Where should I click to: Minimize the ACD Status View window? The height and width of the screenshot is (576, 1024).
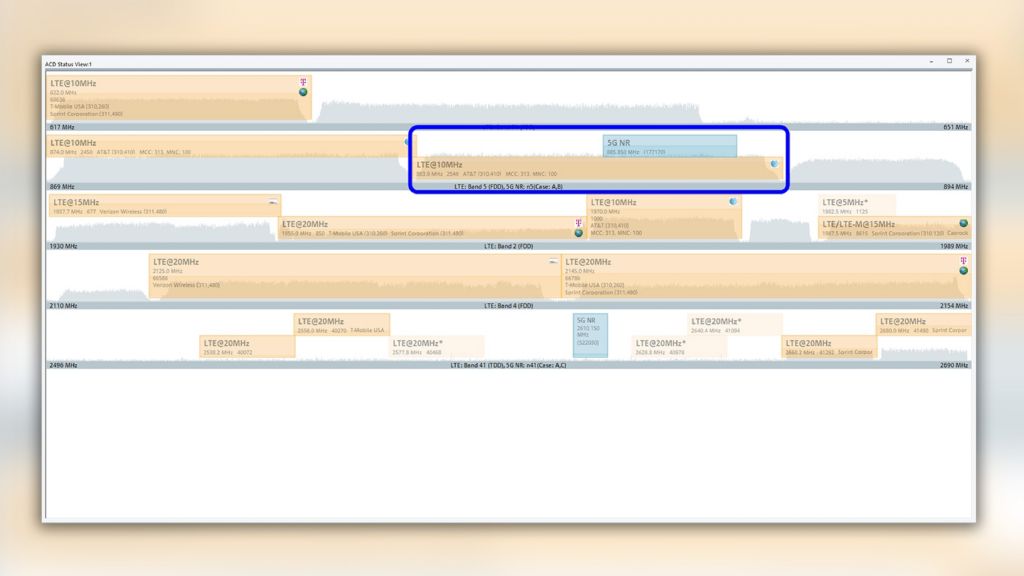pyautogui.click(x=931, y=62)
